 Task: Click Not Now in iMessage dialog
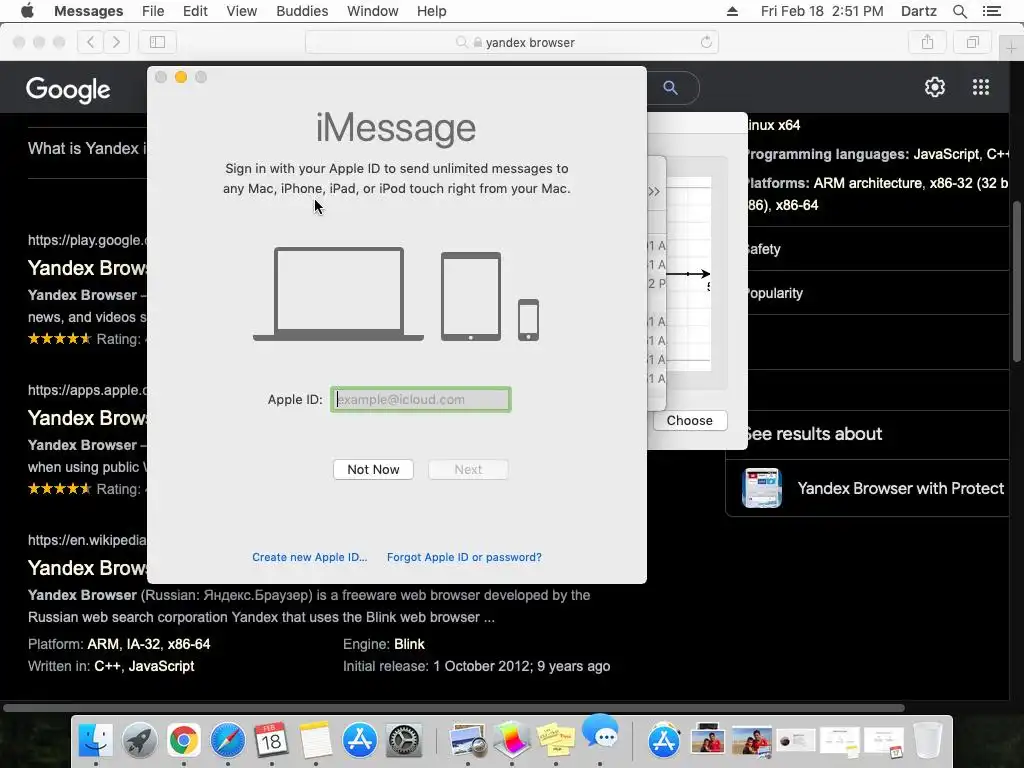pos(373,470)
